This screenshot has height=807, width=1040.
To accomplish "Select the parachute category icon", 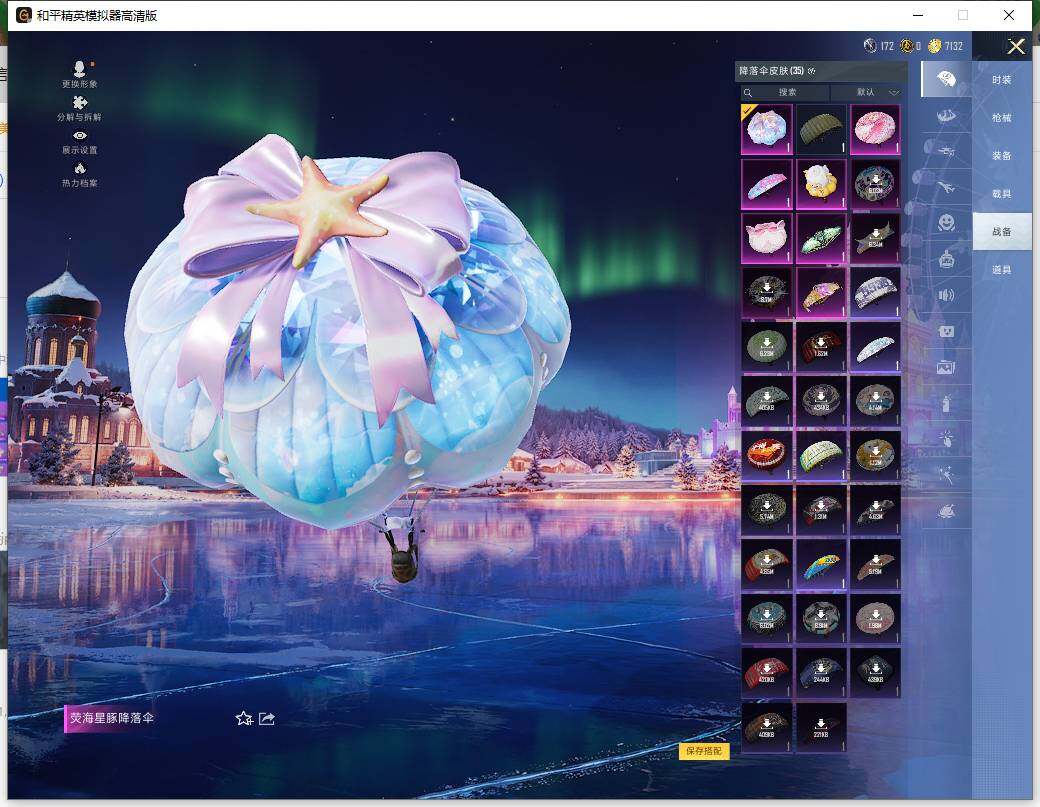I will [946, 80].
